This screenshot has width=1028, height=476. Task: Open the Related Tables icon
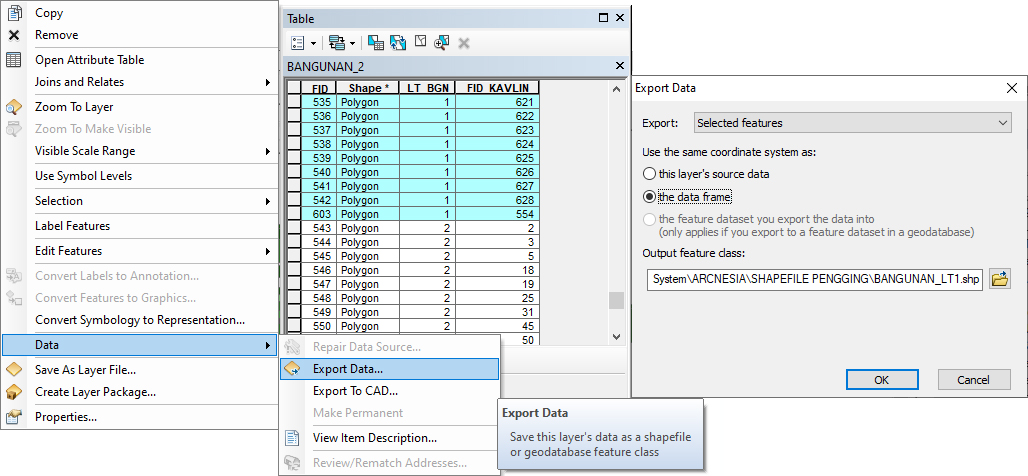[x=337, y=43]
